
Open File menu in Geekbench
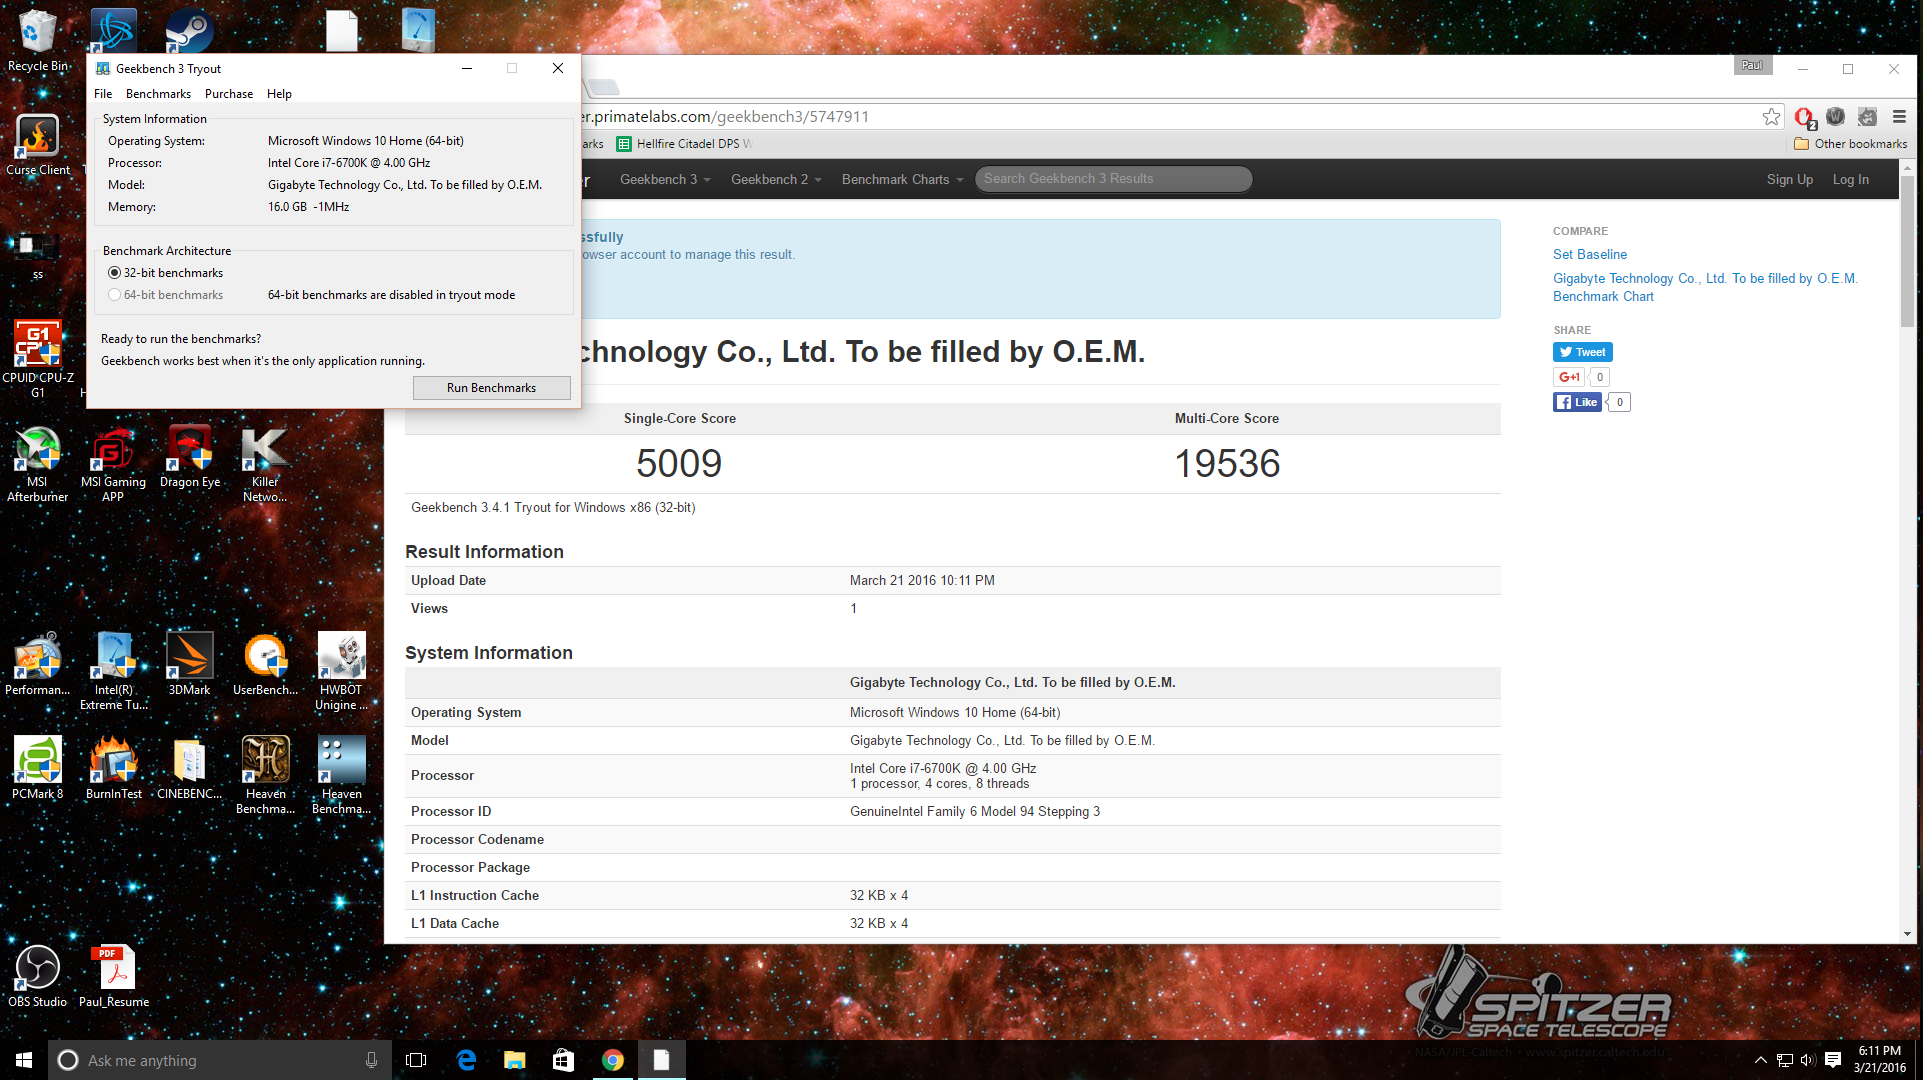pos(103,94)
